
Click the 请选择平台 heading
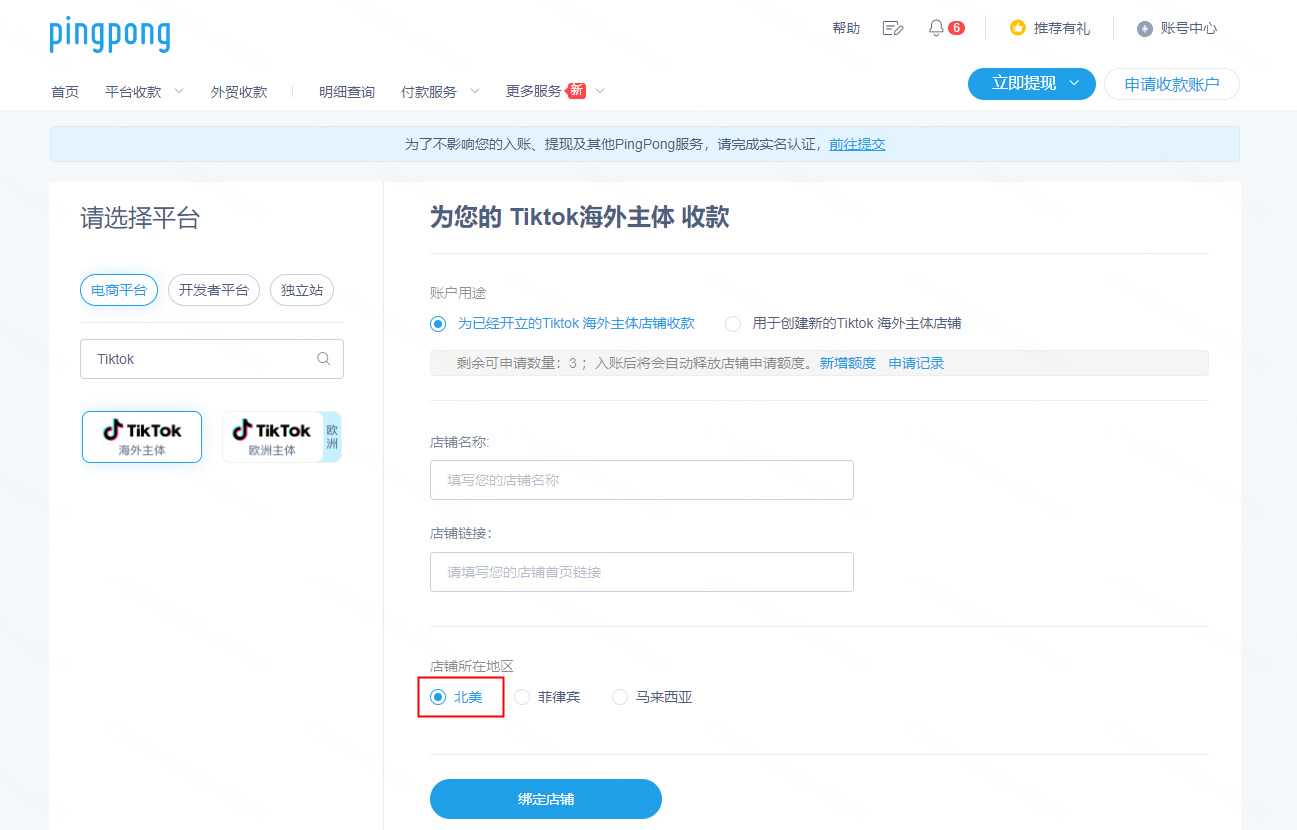[x=140, y=218]
